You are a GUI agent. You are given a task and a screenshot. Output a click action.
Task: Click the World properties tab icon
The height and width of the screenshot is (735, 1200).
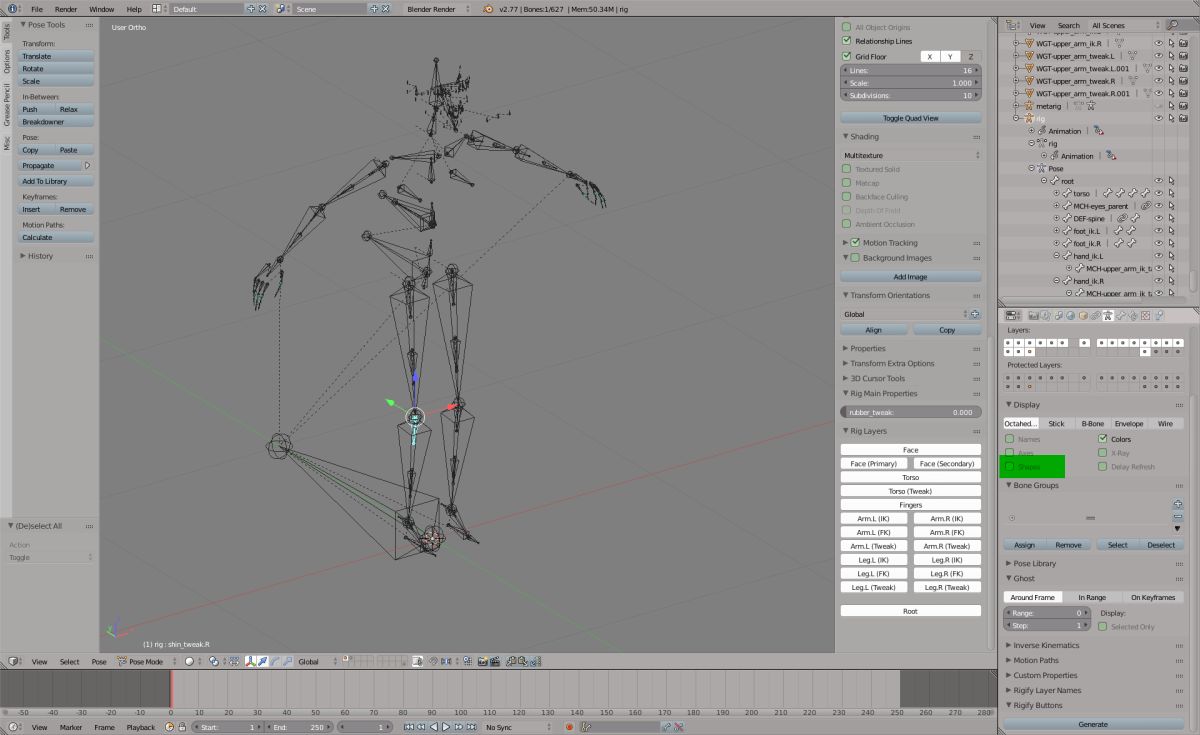(1070, 315)
